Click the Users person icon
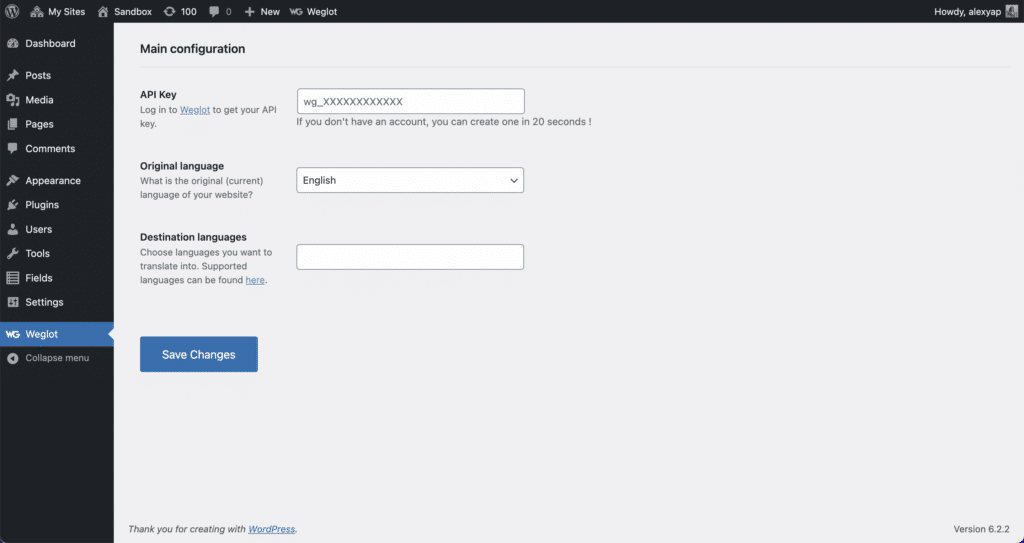This screenshot has height=543, width=1024. 12,229
